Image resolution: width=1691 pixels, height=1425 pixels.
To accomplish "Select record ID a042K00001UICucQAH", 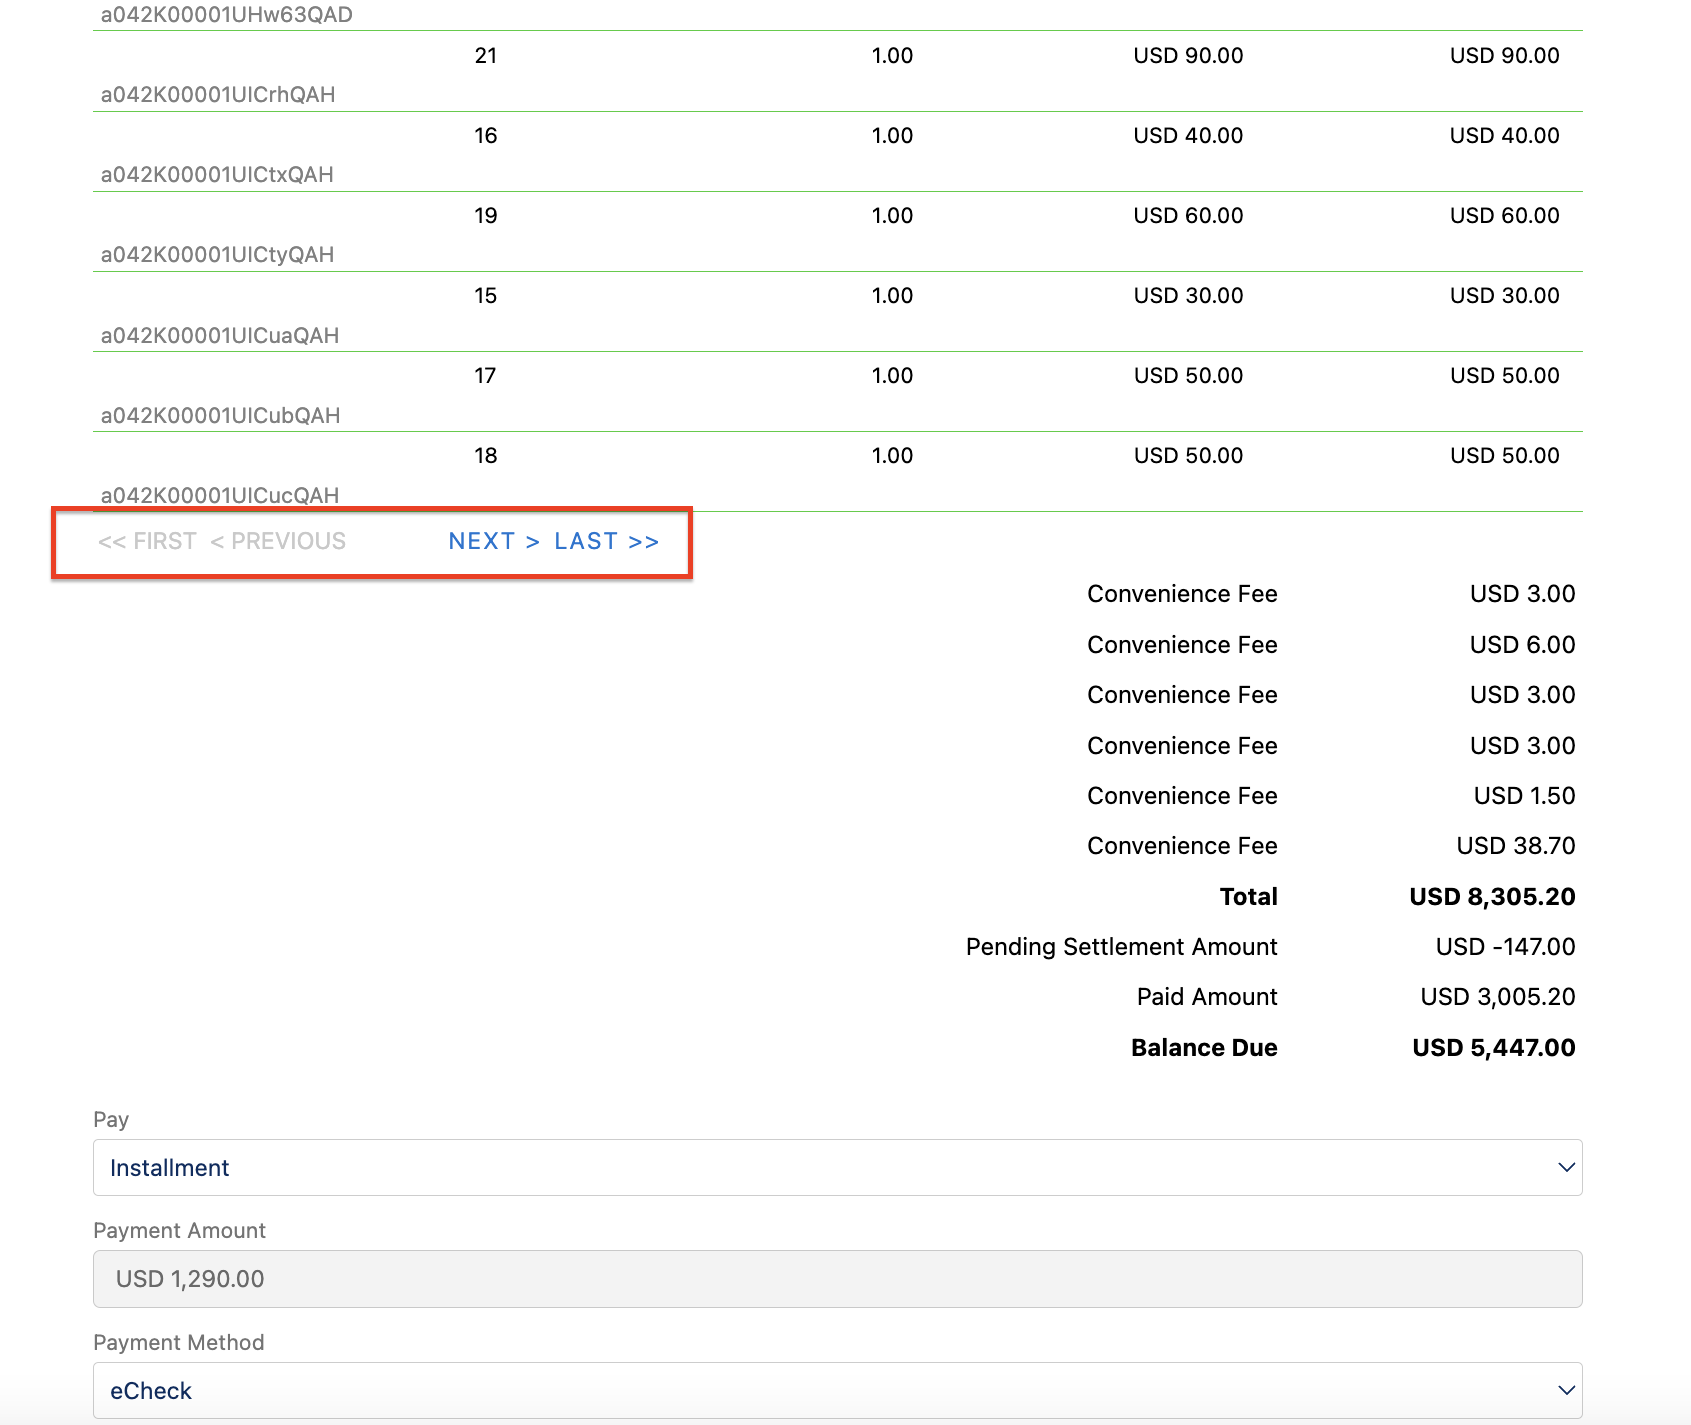I will point(219,495).
